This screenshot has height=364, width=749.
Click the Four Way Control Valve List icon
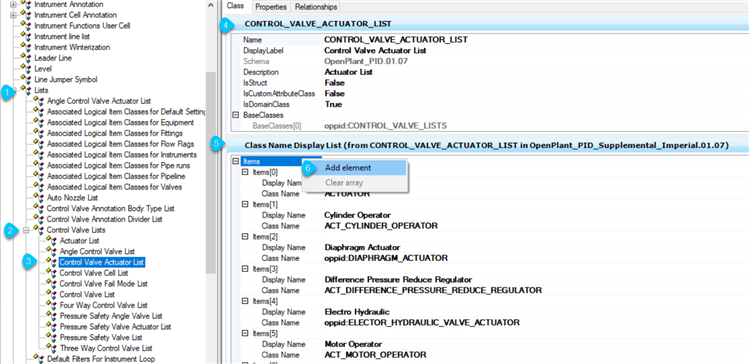coord(52,305)
